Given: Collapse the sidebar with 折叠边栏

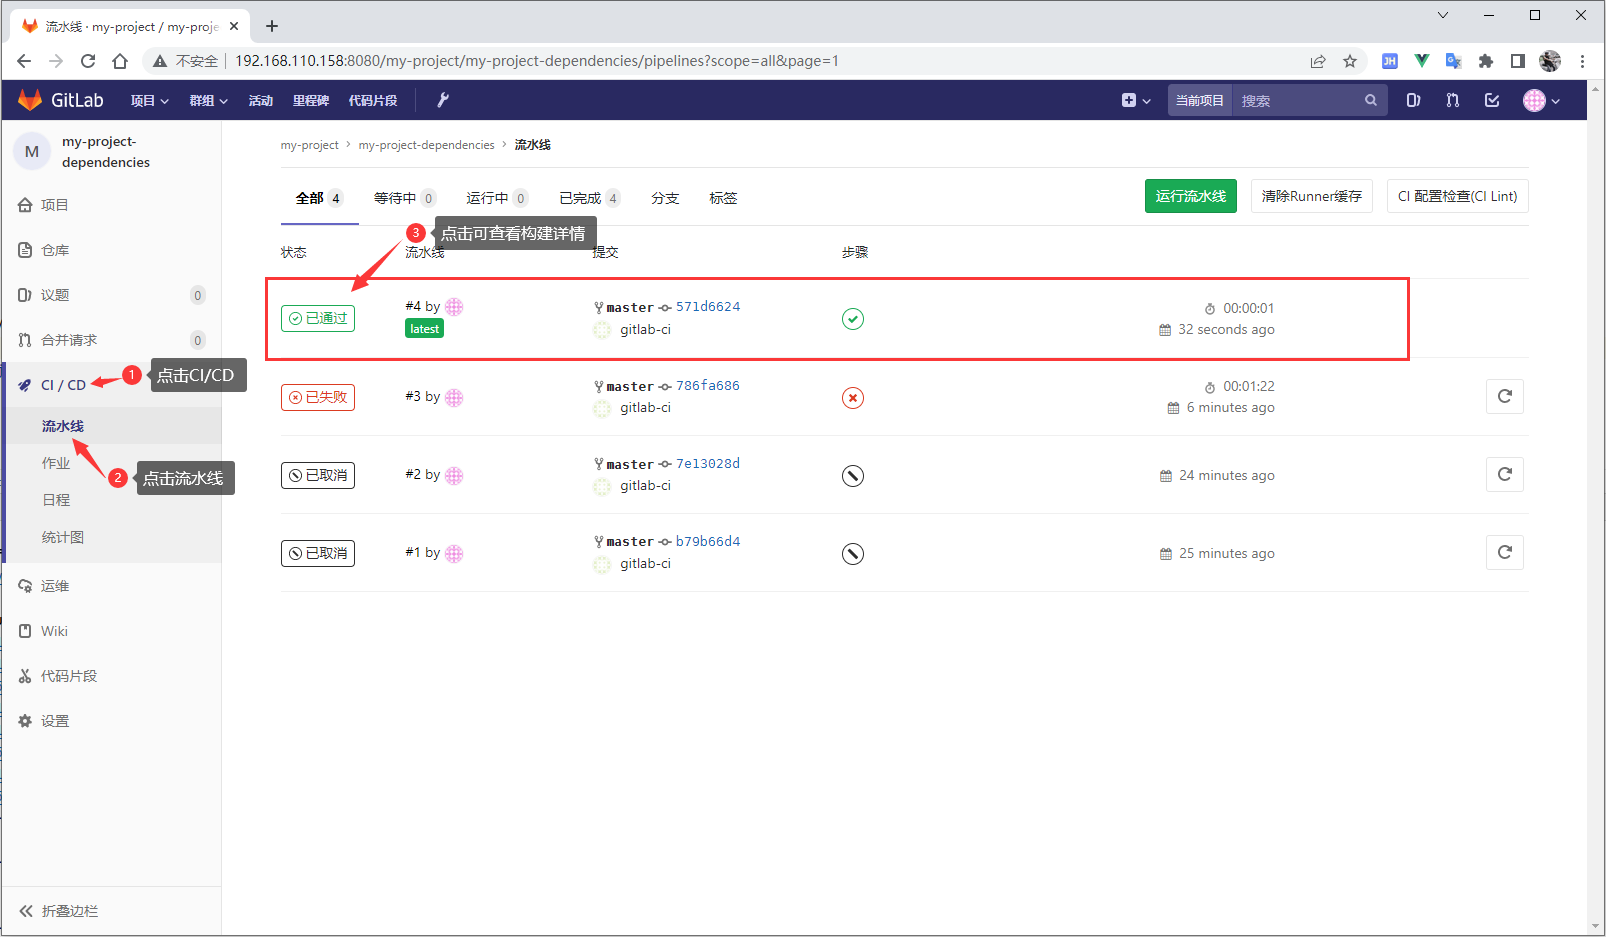Looking at the screenshot, I should point(112,911).
